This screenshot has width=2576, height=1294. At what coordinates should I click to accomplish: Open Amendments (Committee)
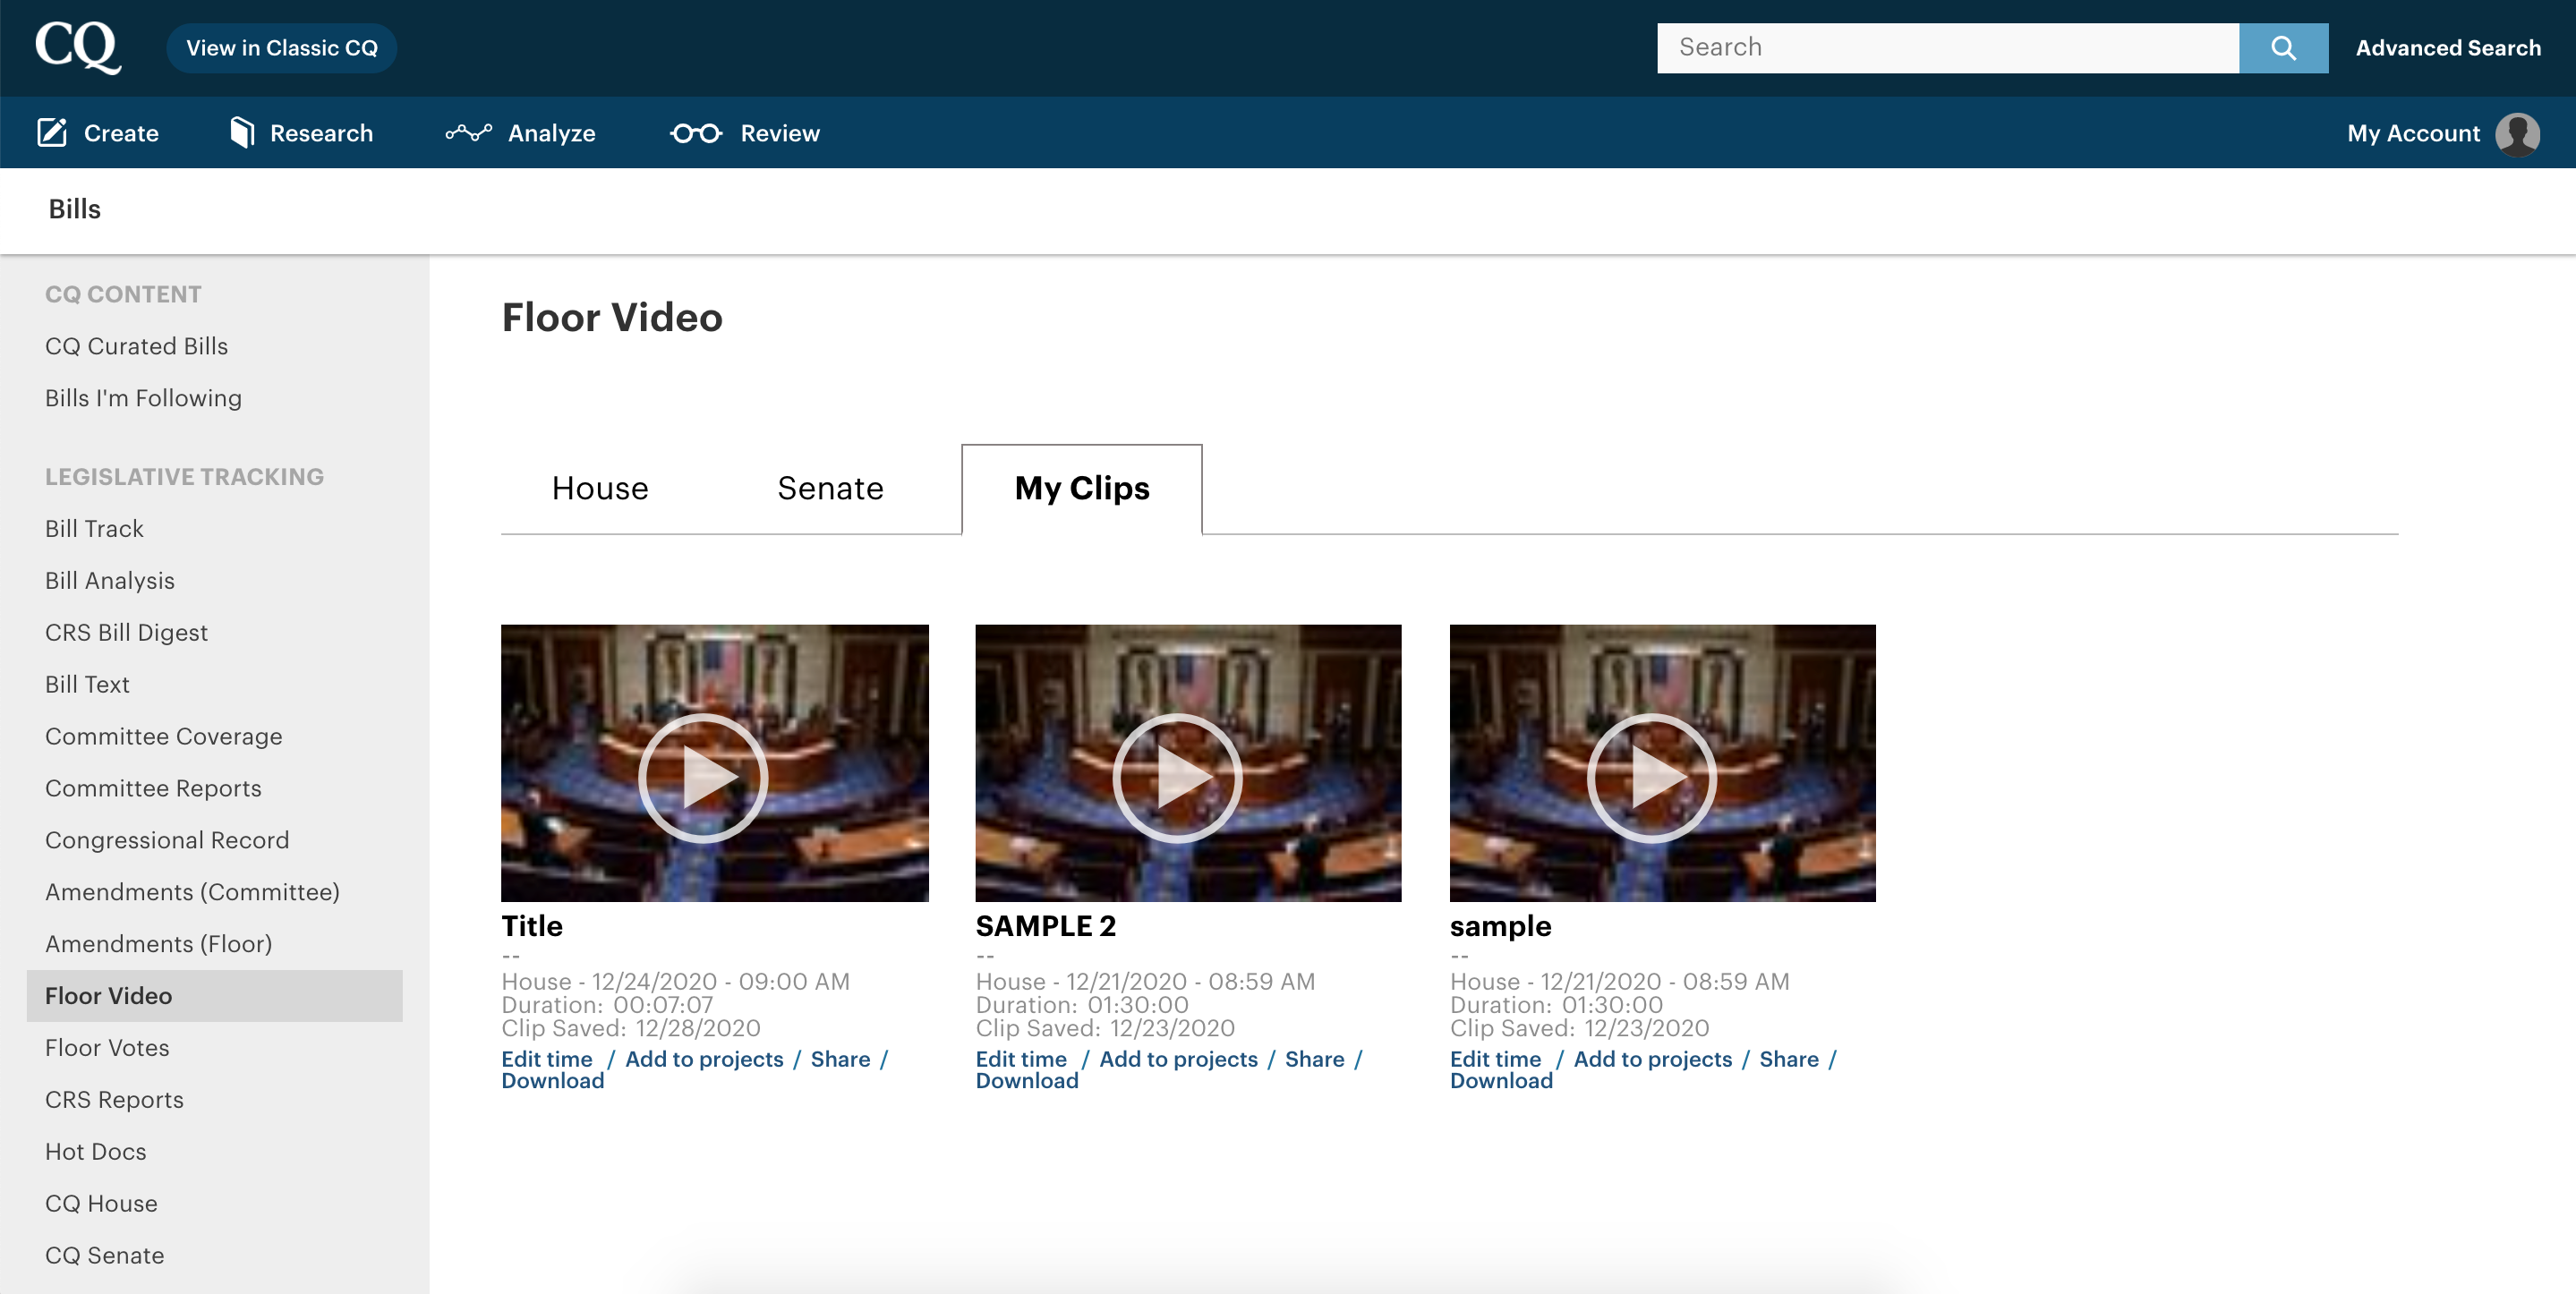(x=192, y=892)
